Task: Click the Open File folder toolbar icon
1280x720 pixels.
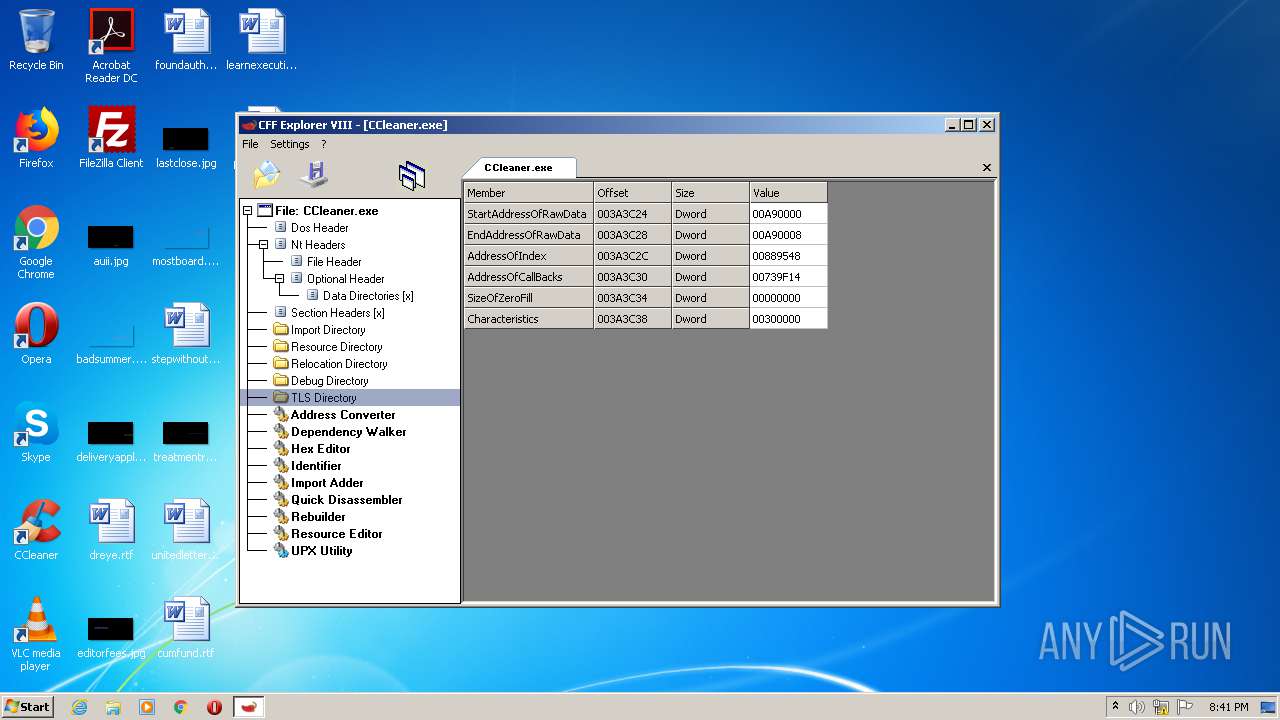Action: [x=267, y=175]
